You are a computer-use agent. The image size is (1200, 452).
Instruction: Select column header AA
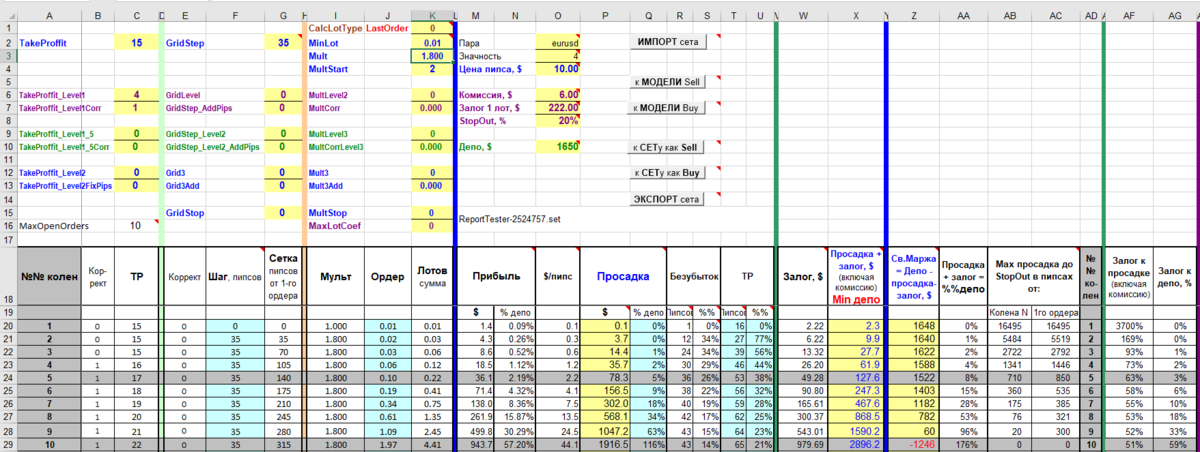[x=962, y=16]
